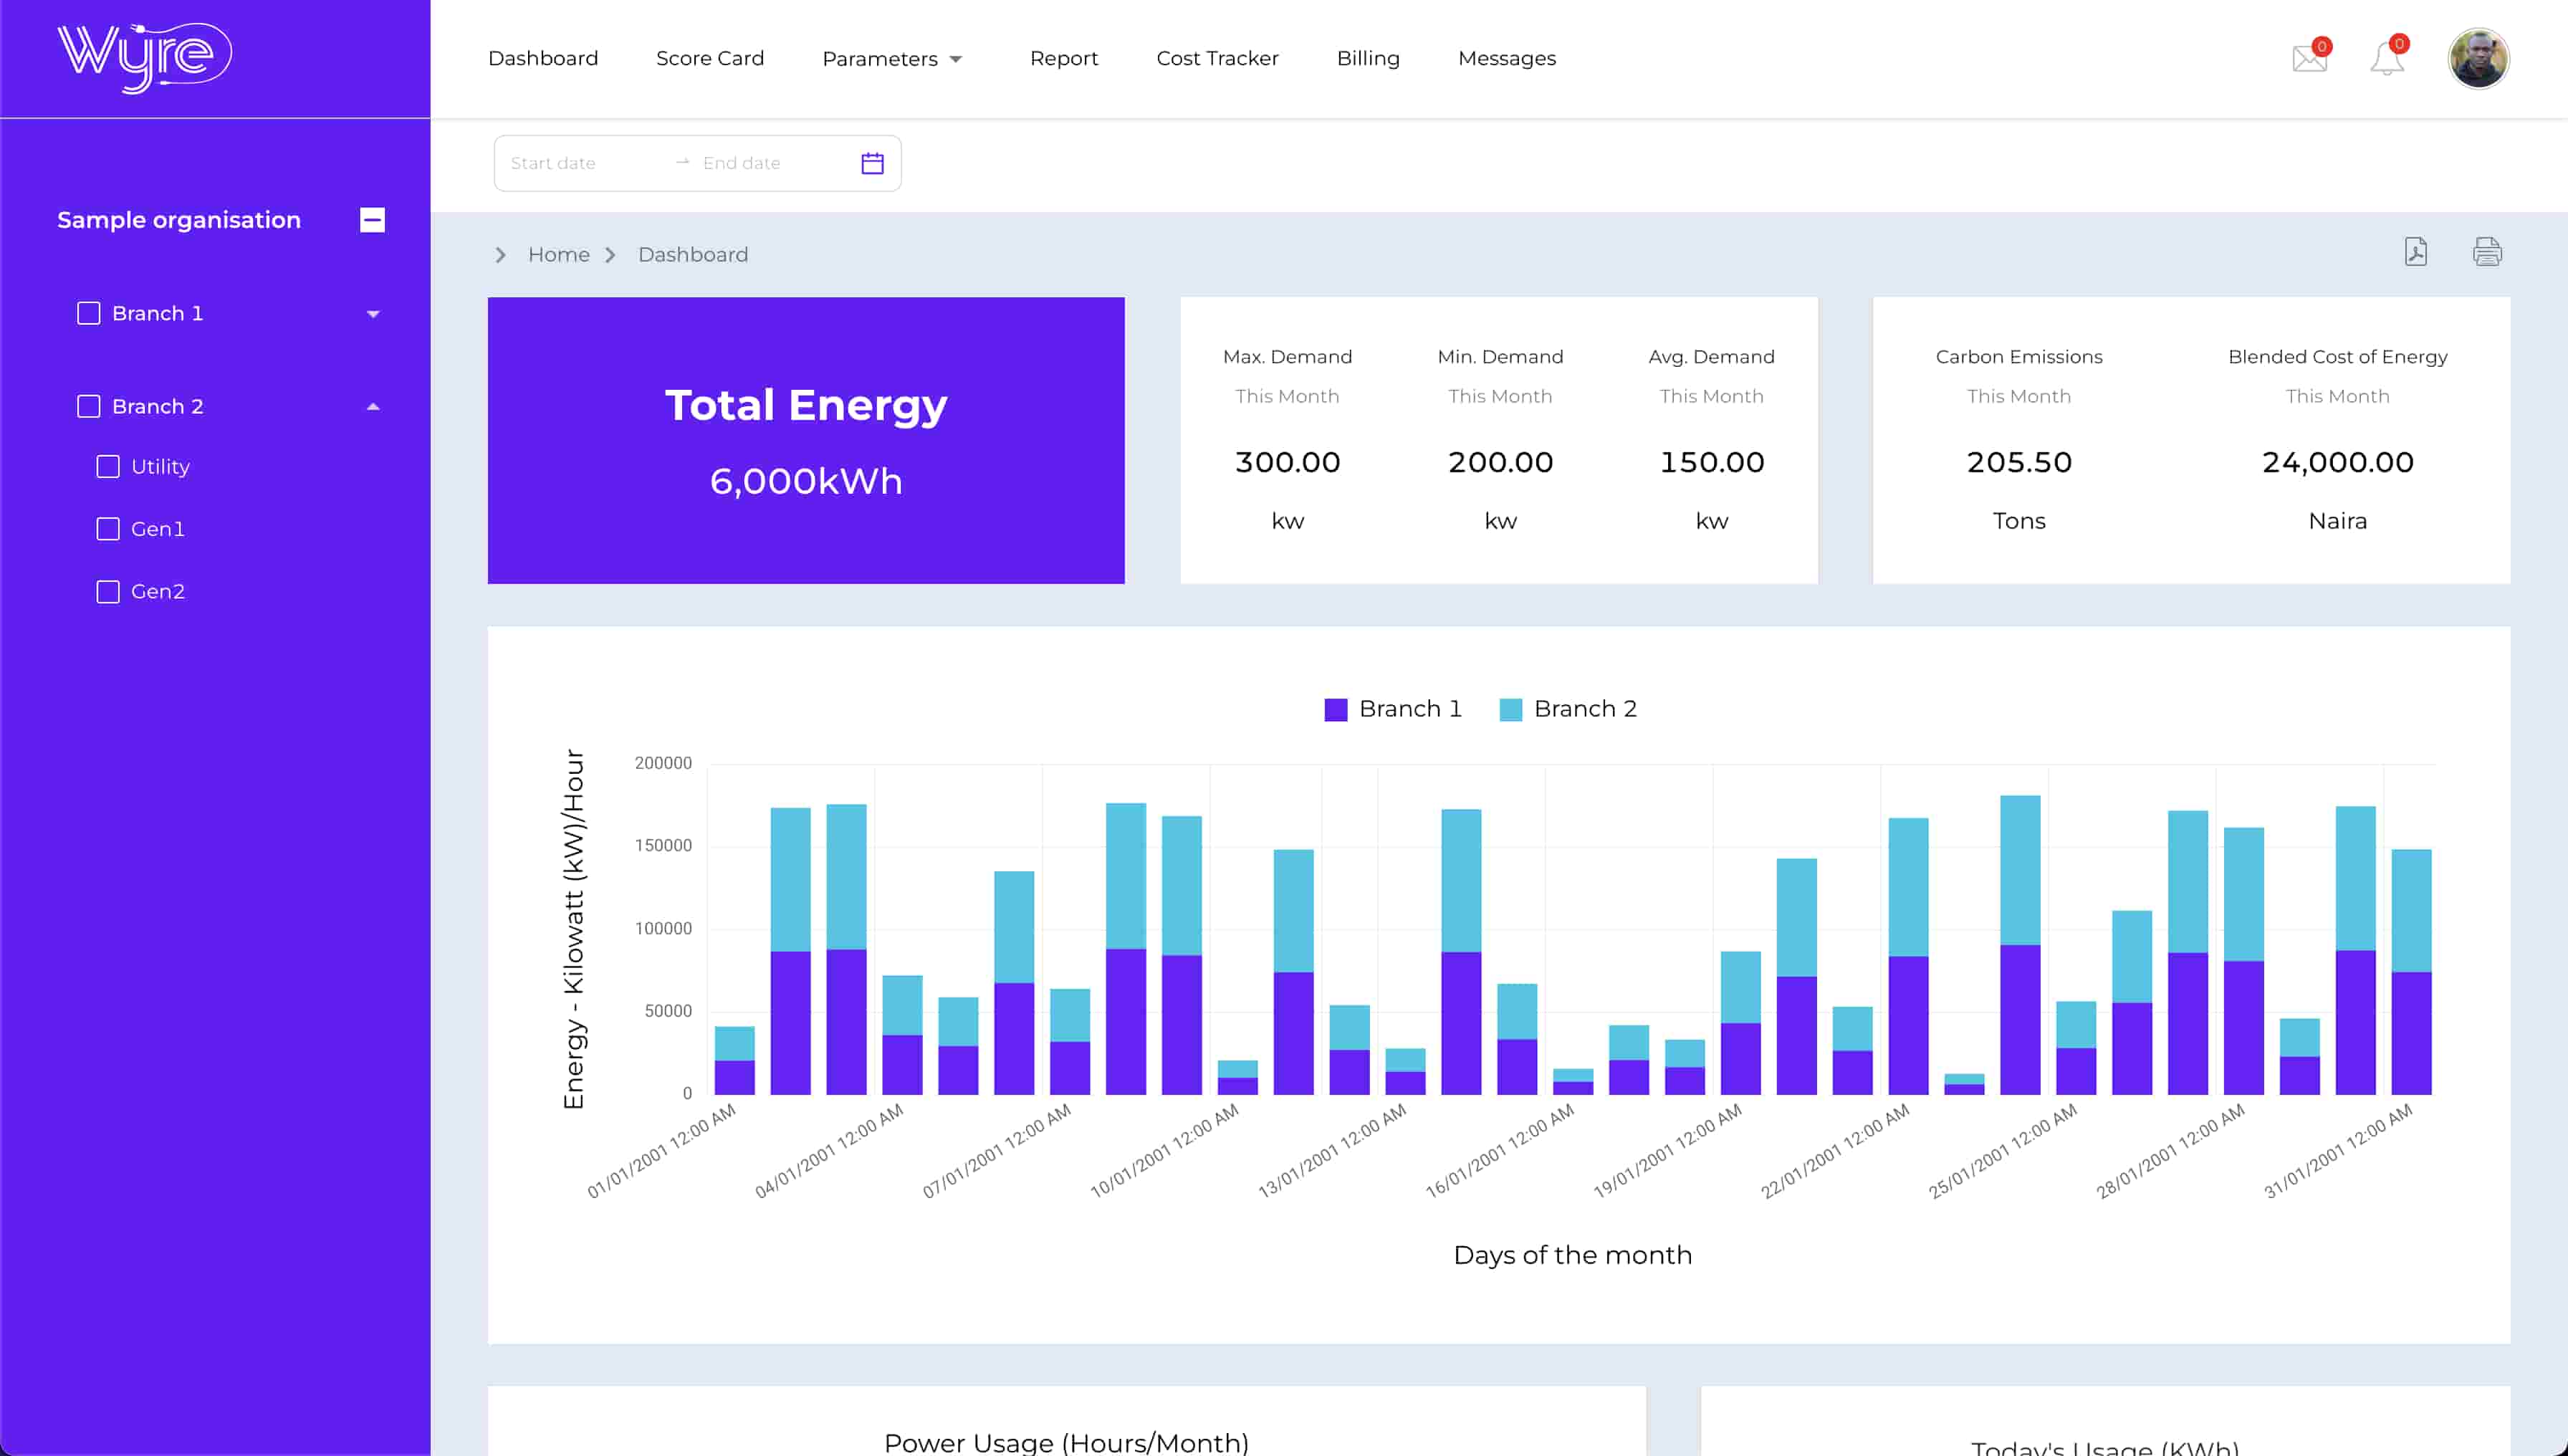
Task: Open the user profile avatar
Action: point(2478,59)
